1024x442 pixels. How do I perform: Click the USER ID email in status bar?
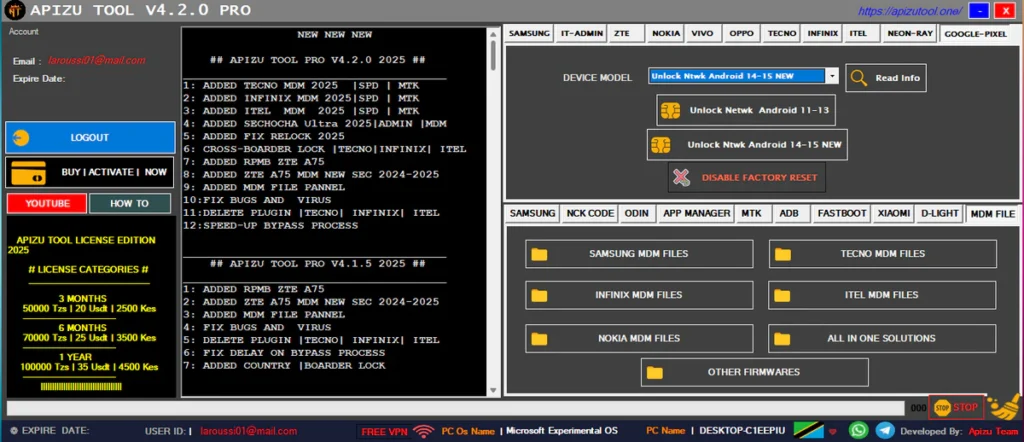(x=248, y=432)
